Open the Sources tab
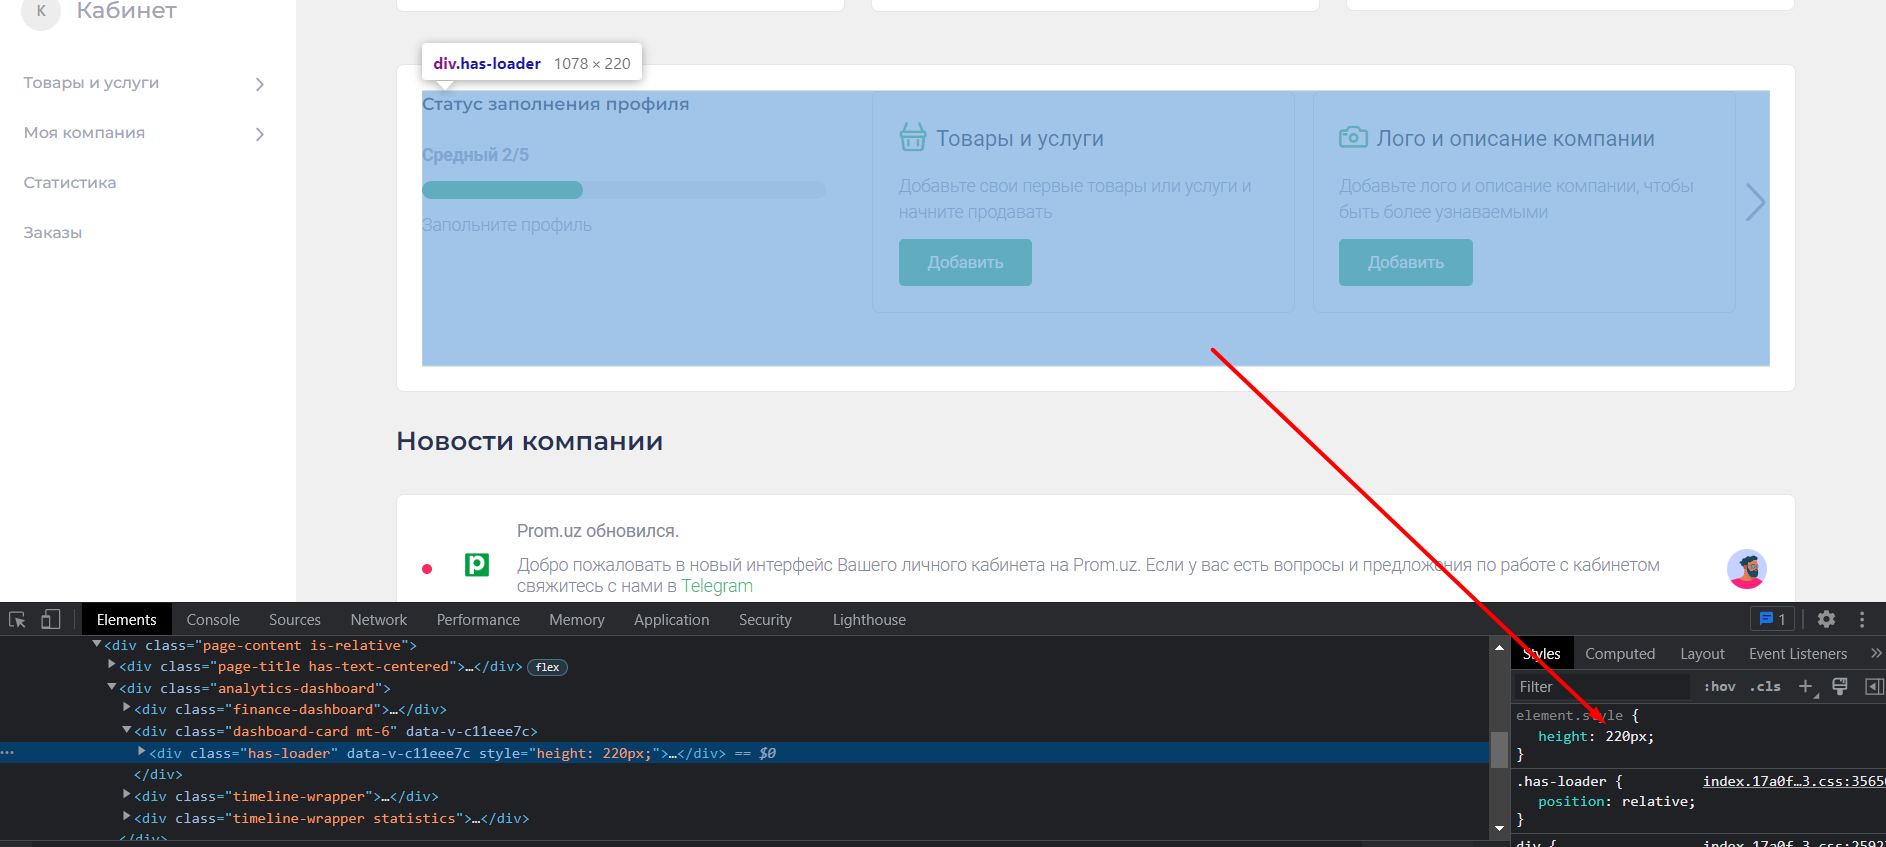The height and width of the screenshot is (847, 1886). pos(295,620)
